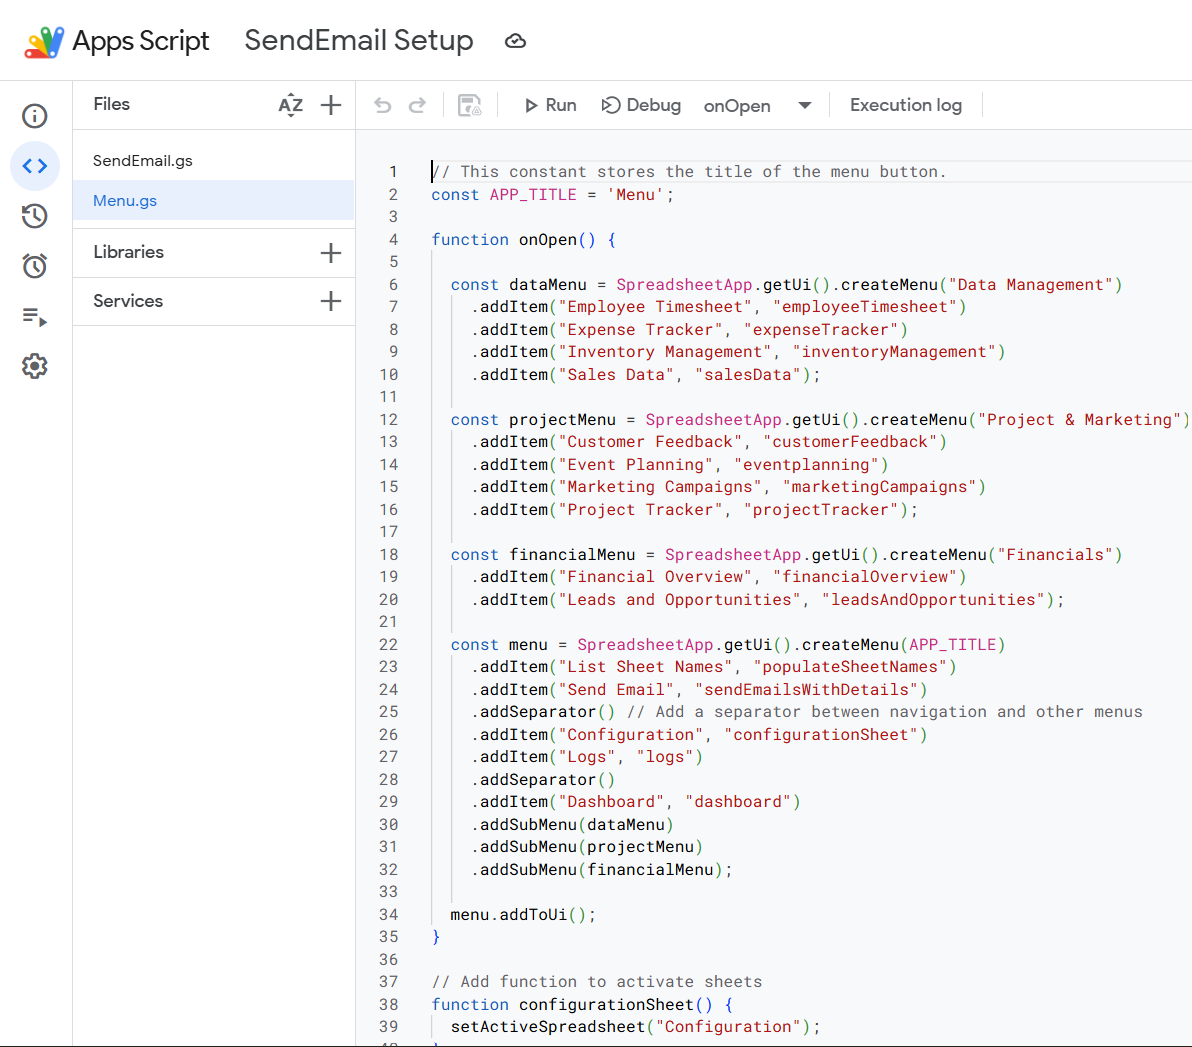Click the cloud save status icon
The image size is (1192, 1047).
click(515, 41)
